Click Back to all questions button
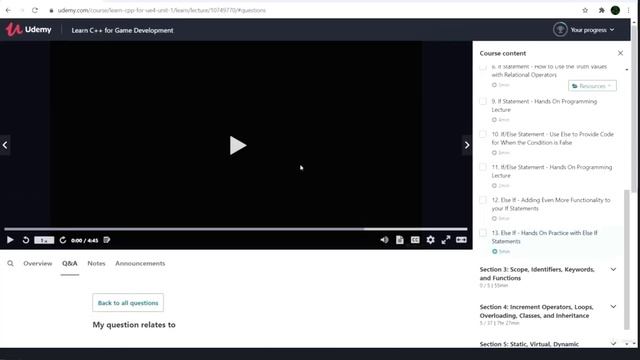The width and height of the screenshot is (640, 360). click(128, 303)
